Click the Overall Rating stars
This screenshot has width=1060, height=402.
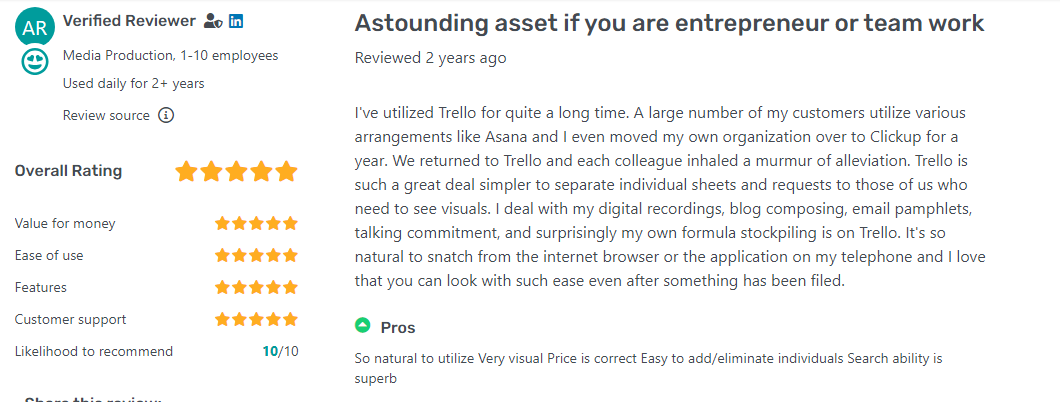coord(236,171)
